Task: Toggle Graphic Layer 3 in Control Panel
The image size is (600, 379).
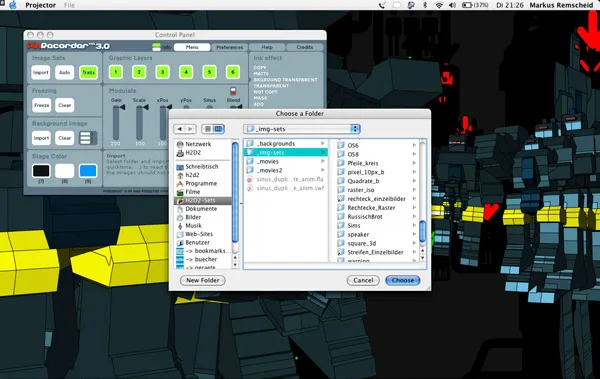Action: (163, 72)
